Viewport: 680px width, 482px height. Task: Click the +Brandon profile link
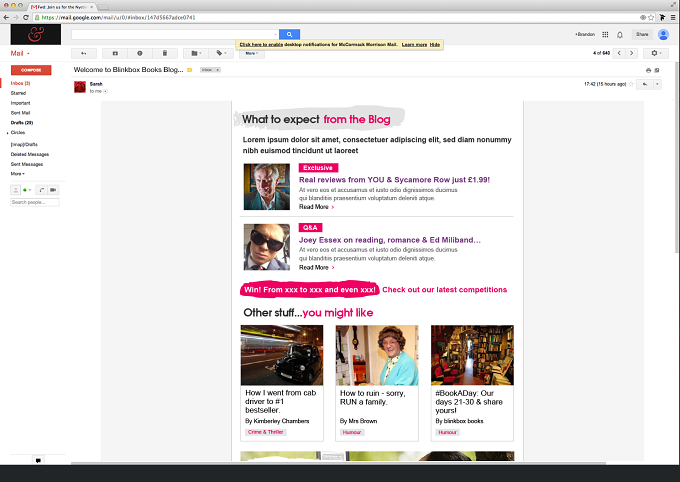pyautogui.click(x=585, y=34)
